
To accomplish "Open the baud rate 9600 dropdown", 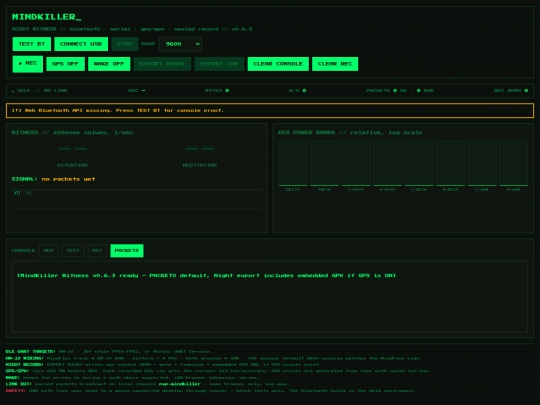I will coord(180,44).
